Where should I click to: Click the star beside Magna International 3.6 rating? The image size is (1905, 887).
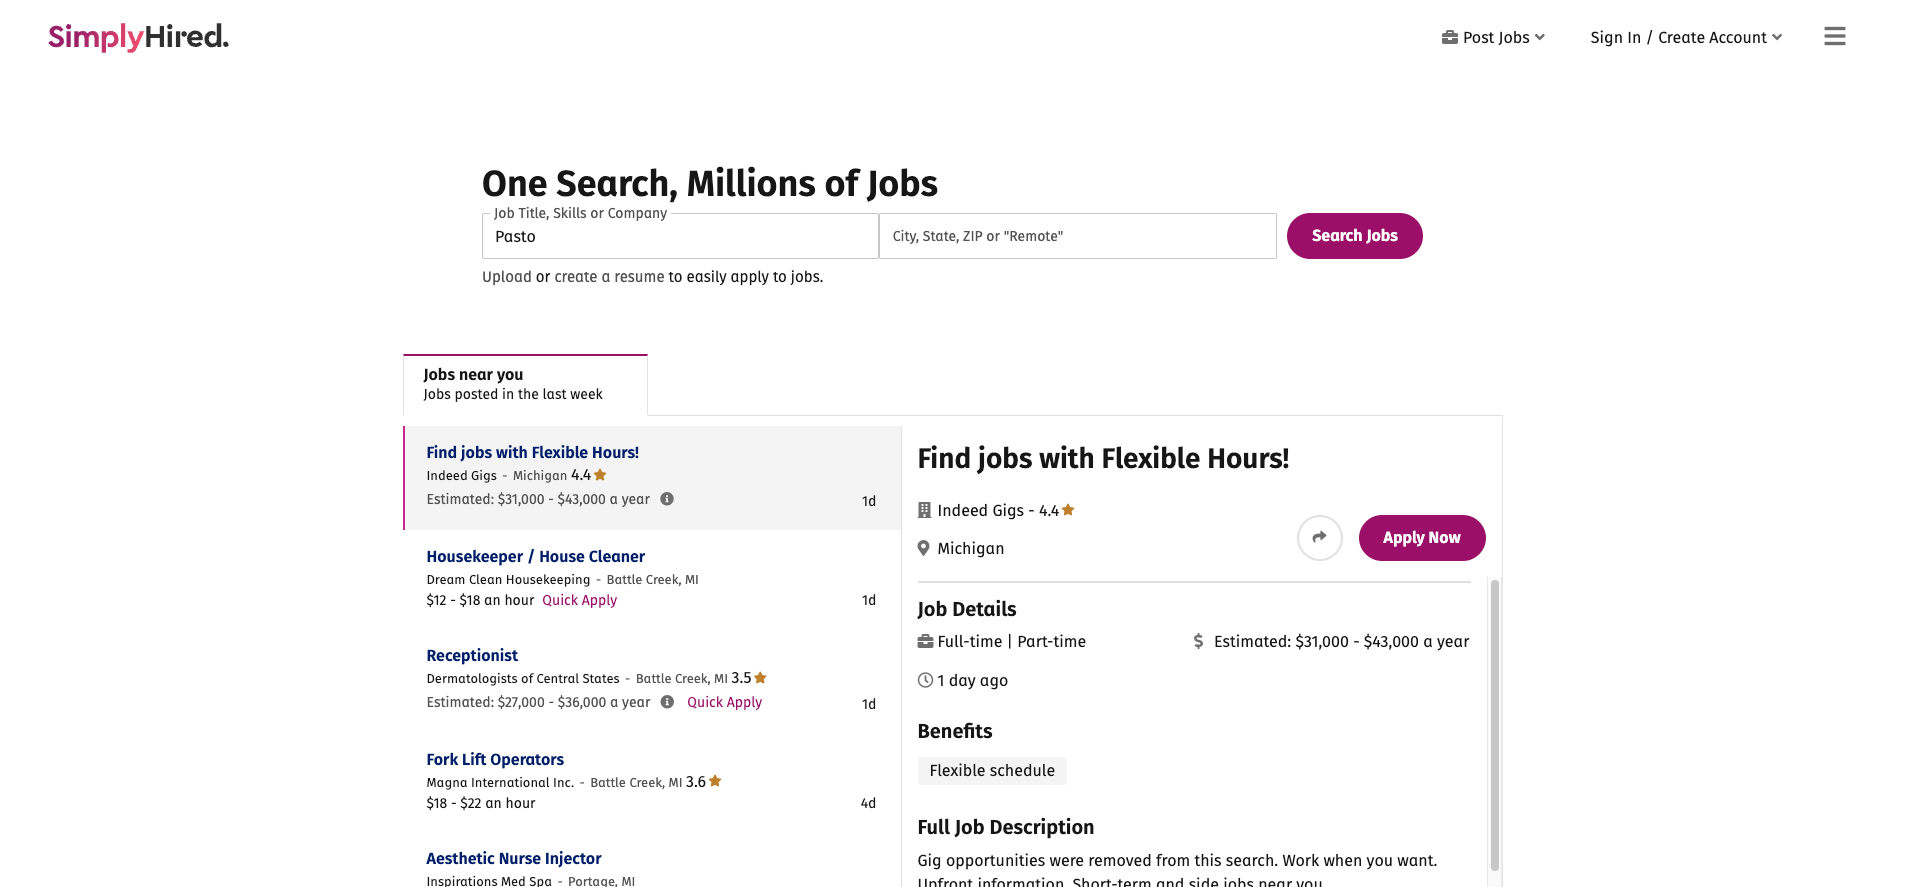tap(715, 781)
